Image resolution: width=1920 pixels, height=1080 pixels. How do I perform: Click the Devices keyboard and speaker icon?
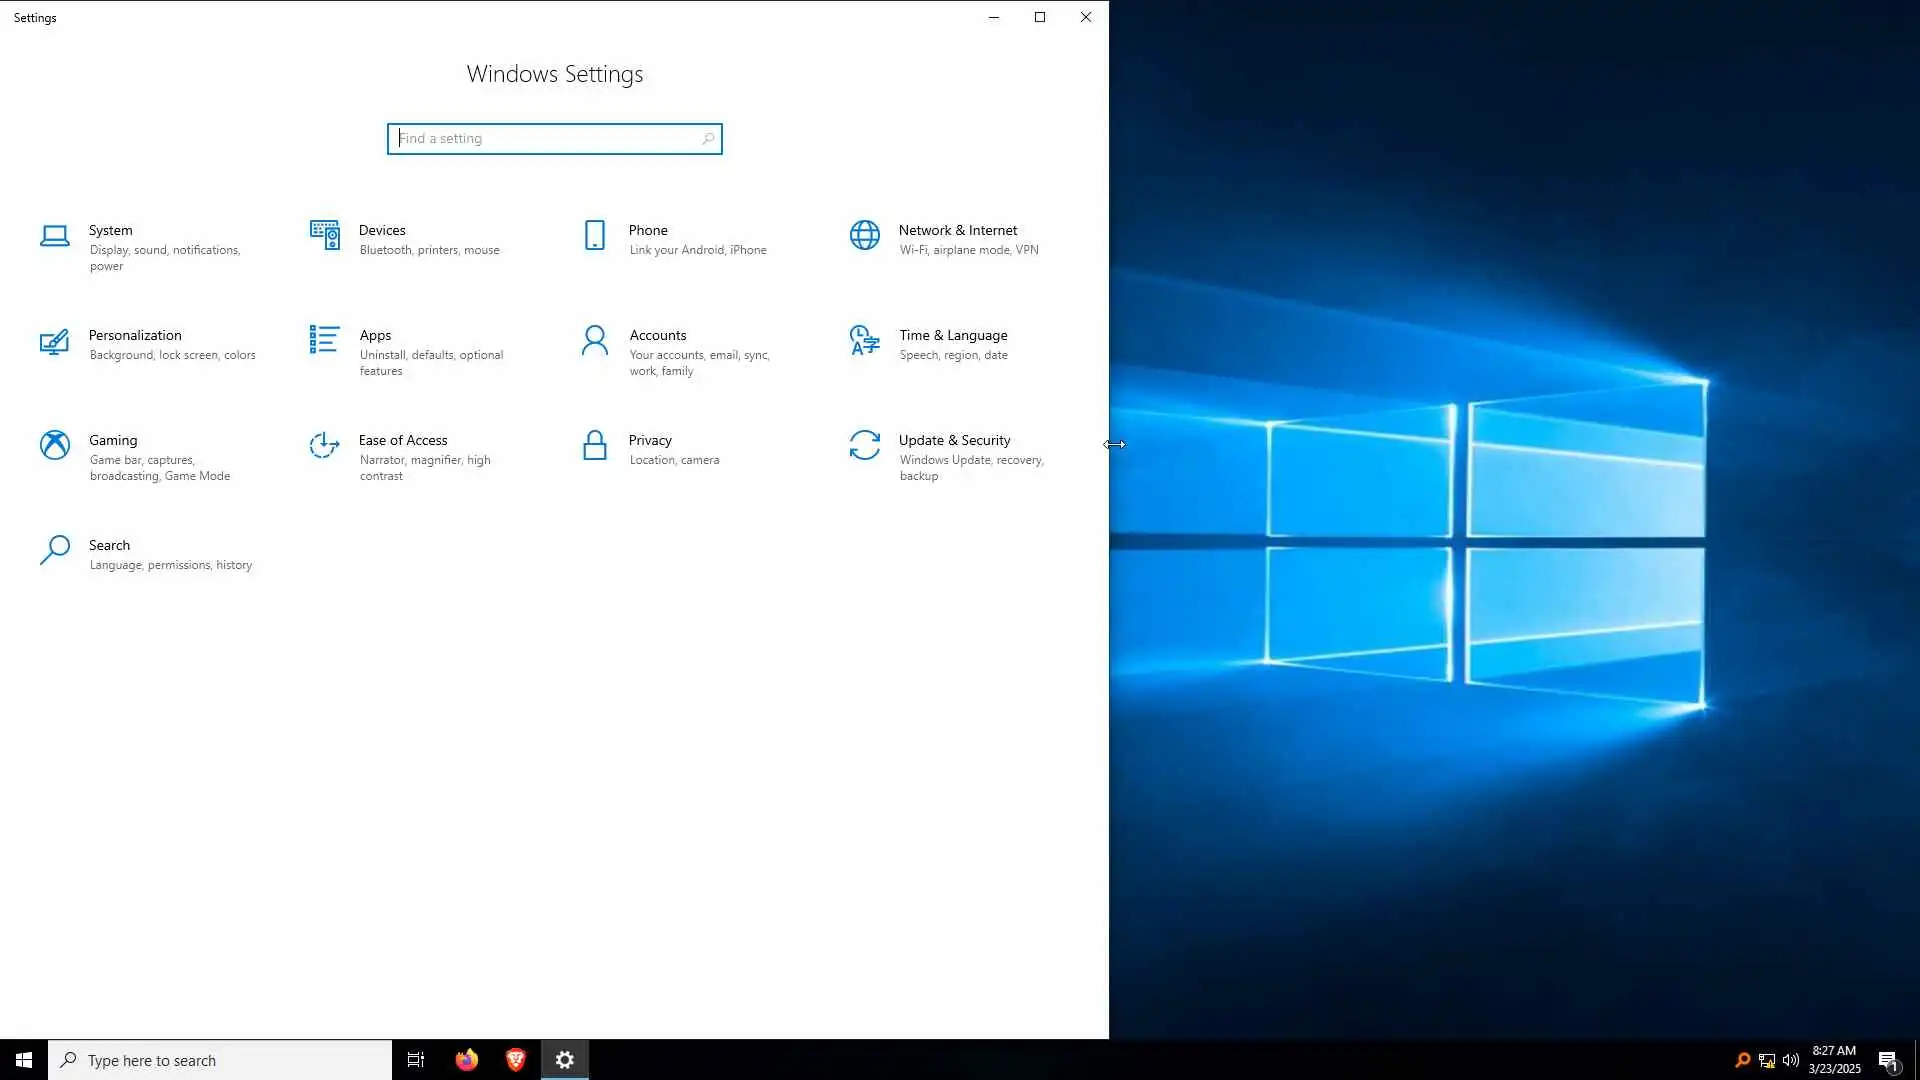click(324, 236)
